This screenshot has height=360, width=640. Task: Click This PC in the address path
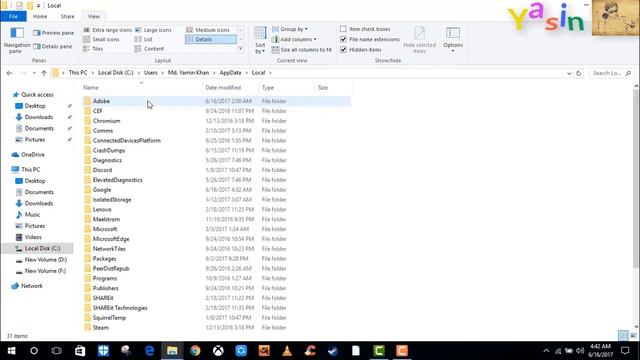78,73
